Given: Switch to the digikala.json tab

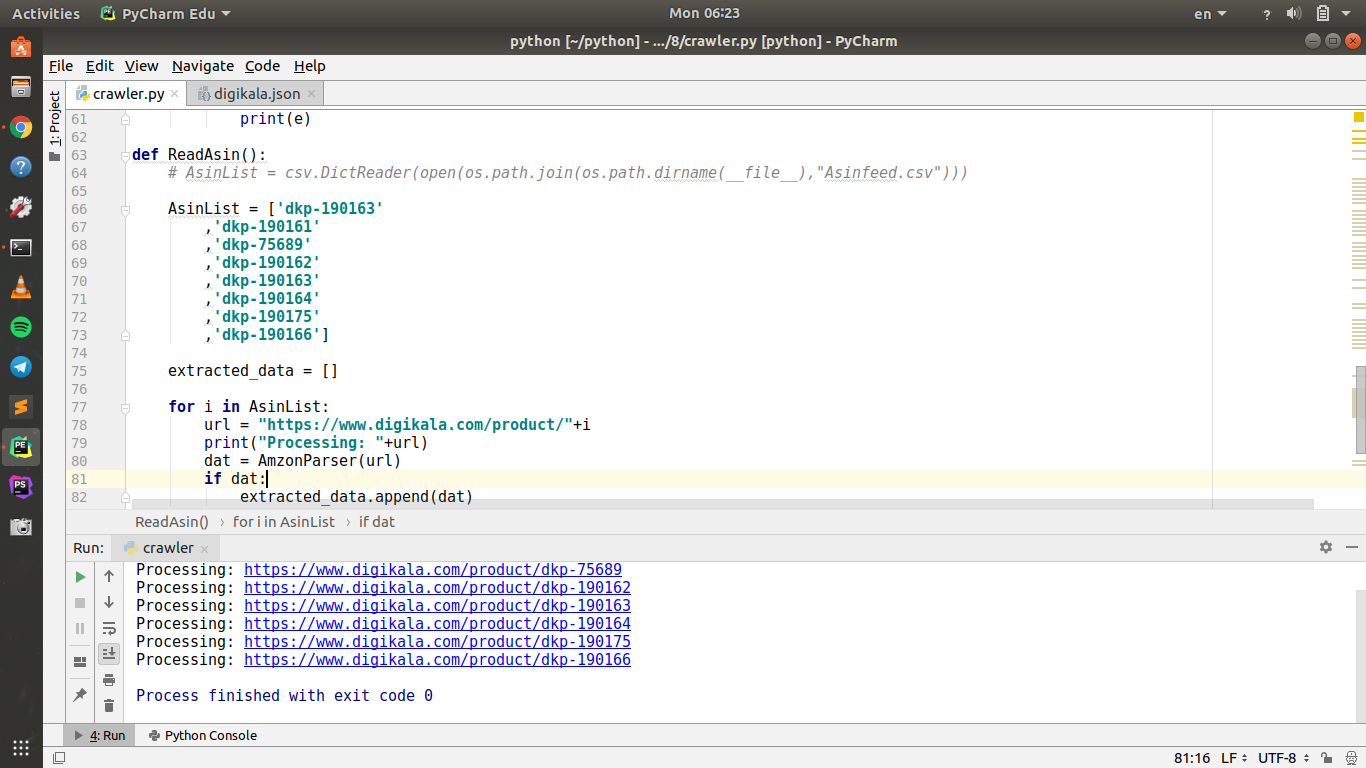Looking at the screenshot, I should pos(256,94).
